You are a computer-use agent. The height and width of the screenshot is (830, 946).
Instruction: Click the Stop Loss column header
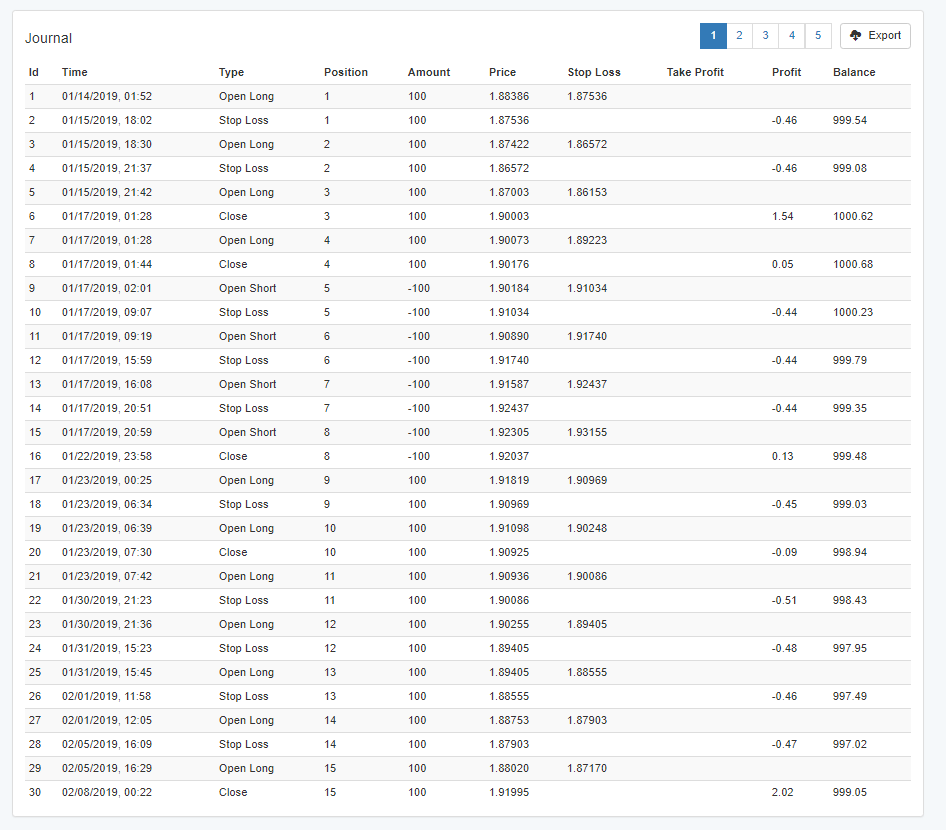coord(594,72)
